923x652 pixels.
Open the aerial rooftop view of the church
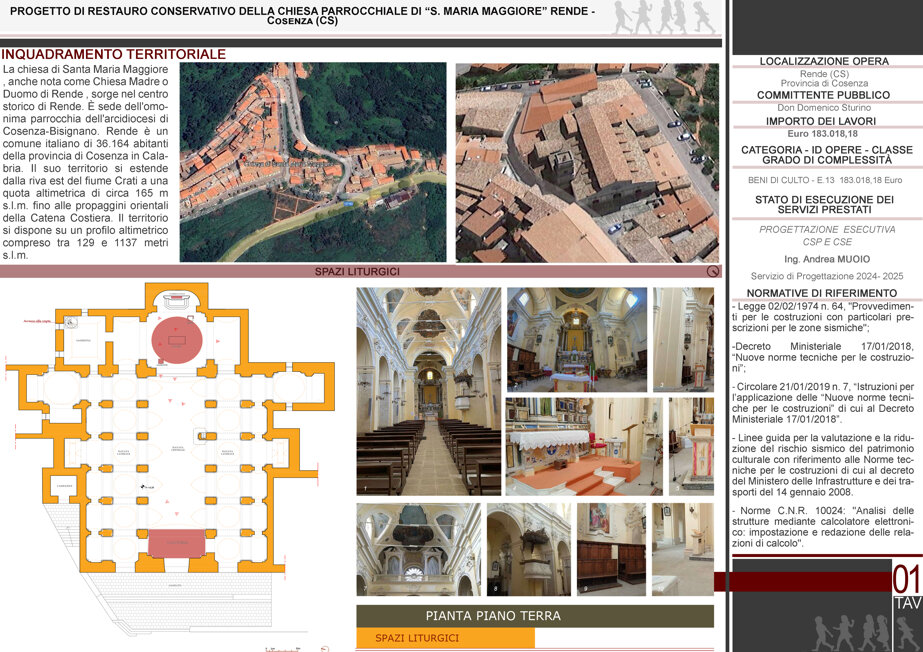[x=587, y=162]
